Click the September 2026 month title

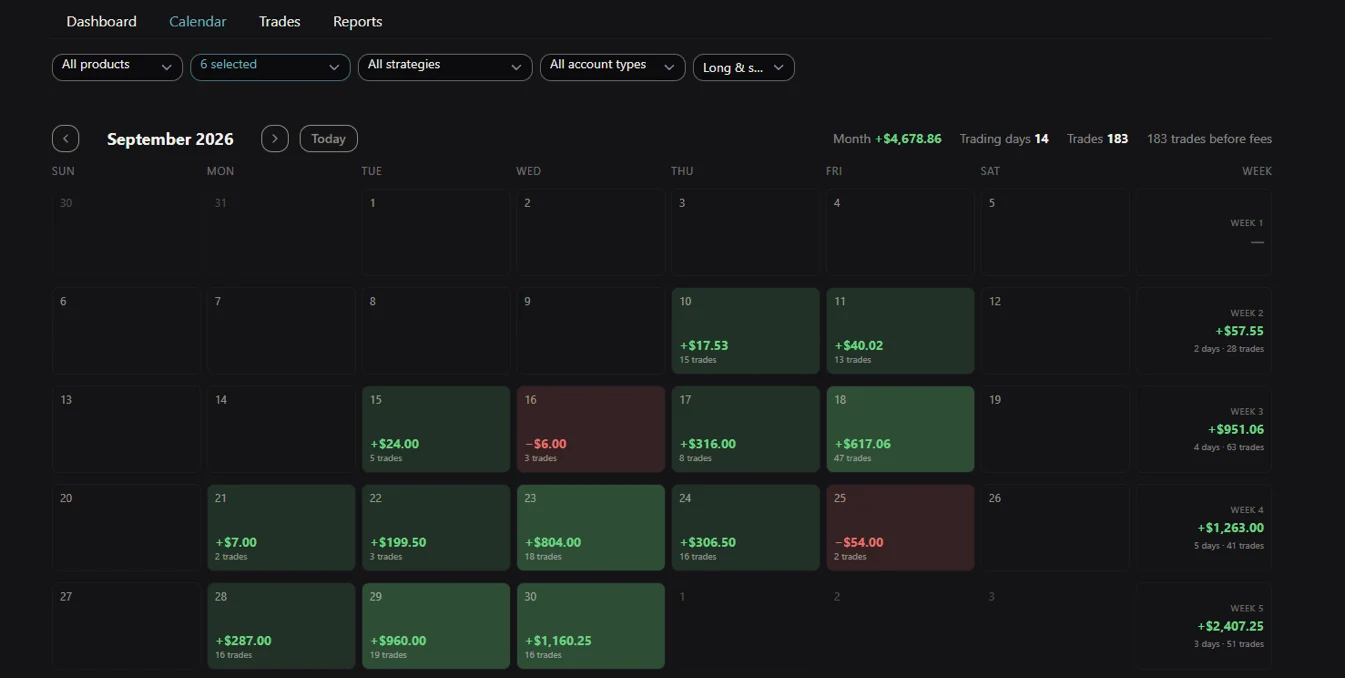pos(170,139)
